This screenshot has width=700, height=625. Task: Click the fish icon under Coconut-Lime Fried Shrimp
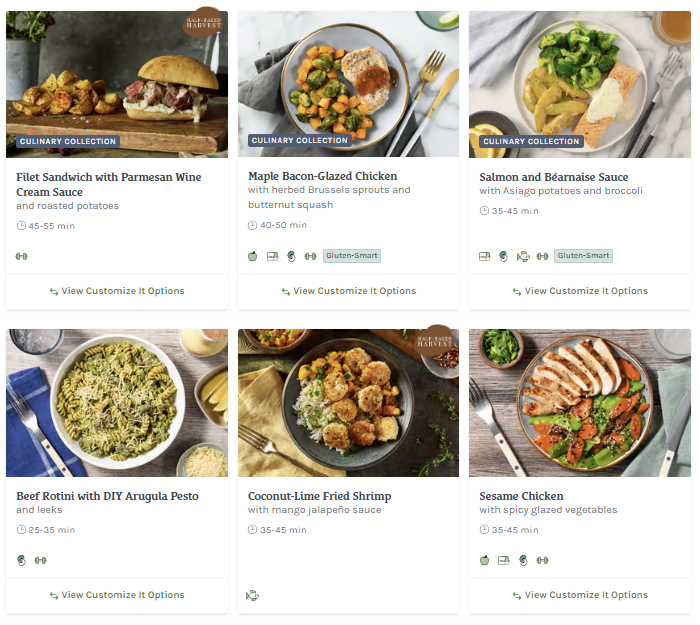253,595
